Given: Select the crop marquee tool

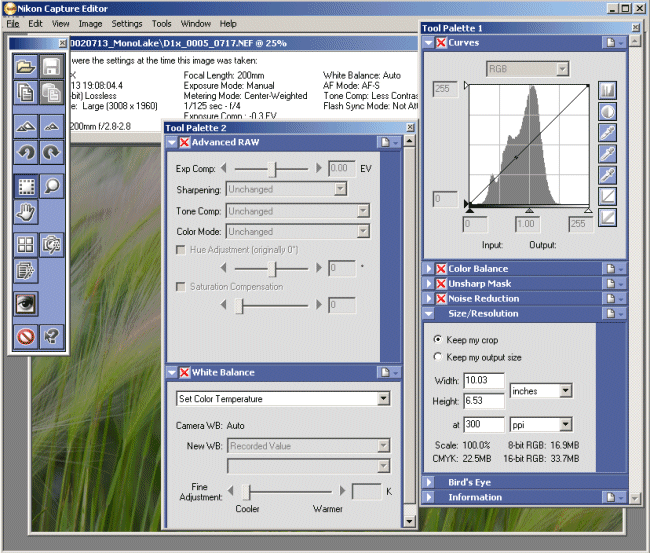Looking at the screenshot, I should coord(26,187).
